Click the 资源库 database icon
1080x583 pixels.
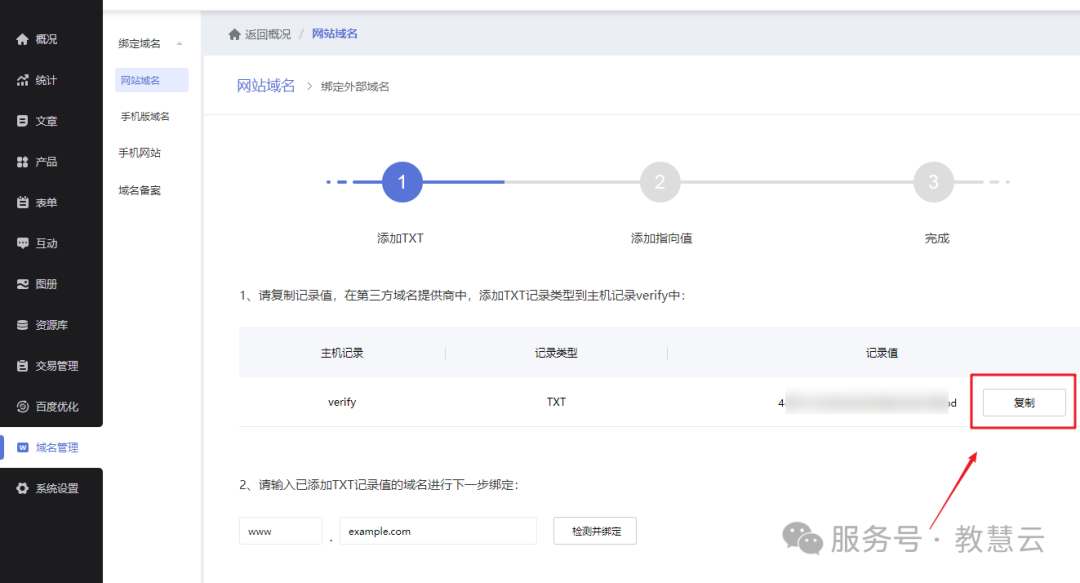tap(22, 325)
